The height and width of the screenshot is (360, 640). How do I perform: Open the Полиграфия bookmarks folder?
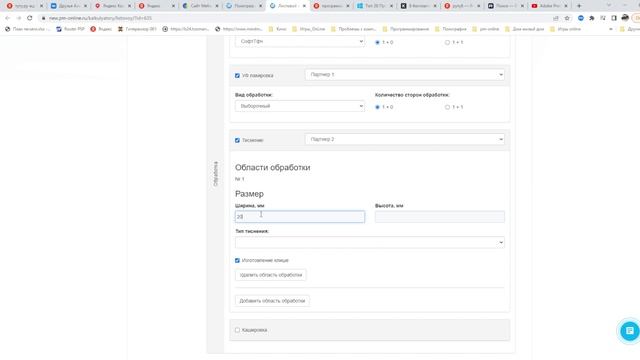(451, 29)
